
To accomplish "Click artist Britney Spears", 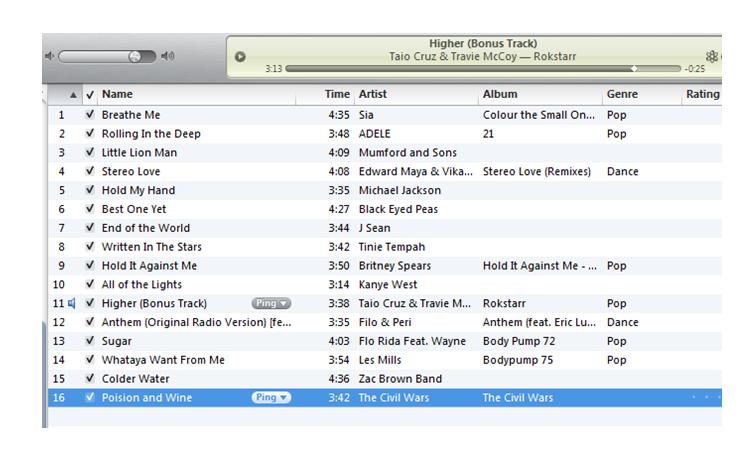I will (x=395, y=266).
